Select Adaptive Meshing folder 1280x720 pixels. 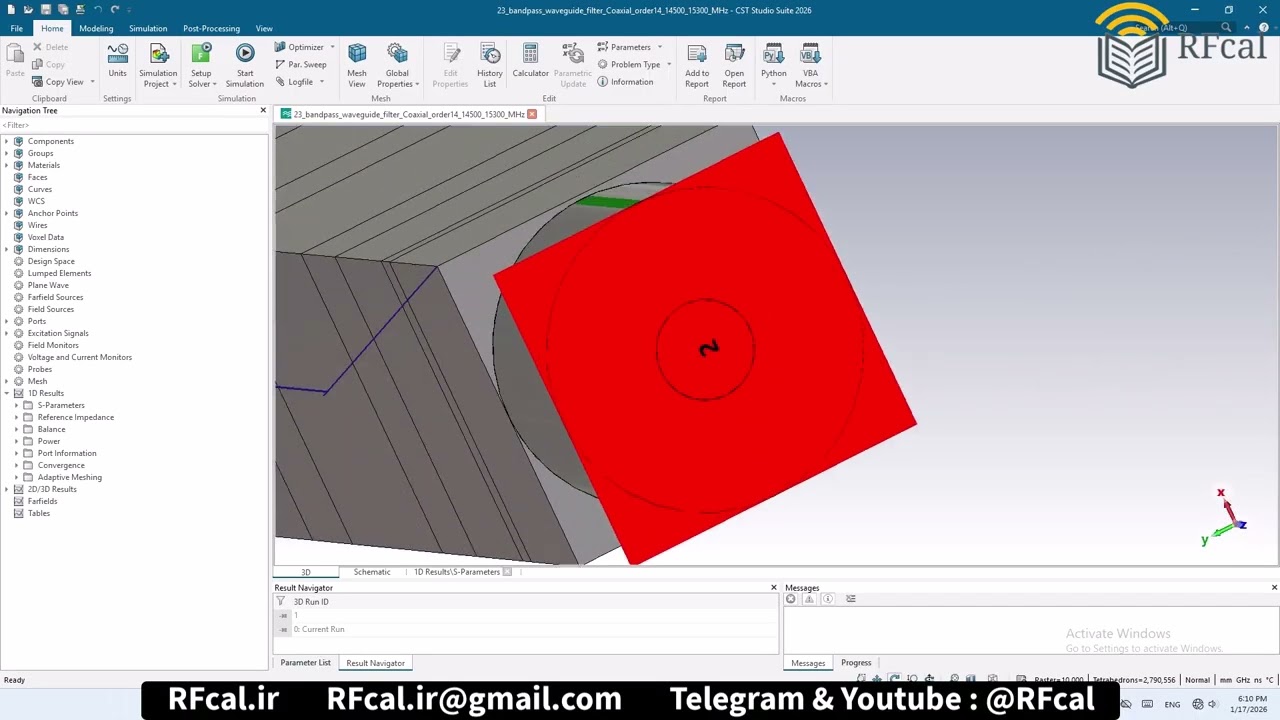69,477
